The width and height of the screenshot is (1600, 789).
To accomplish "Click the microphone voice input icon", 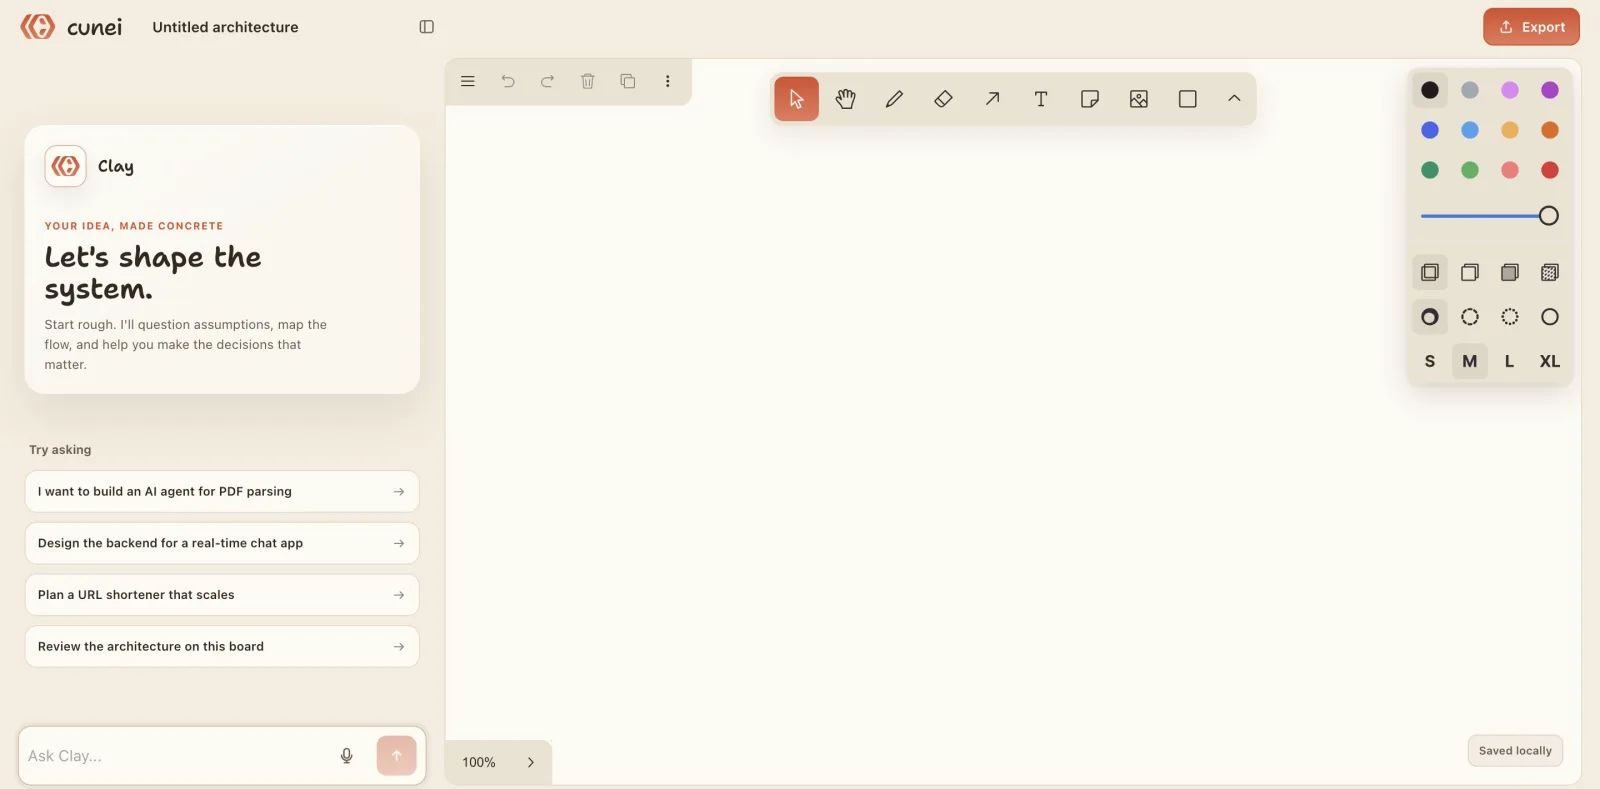I will click(347, 756).
